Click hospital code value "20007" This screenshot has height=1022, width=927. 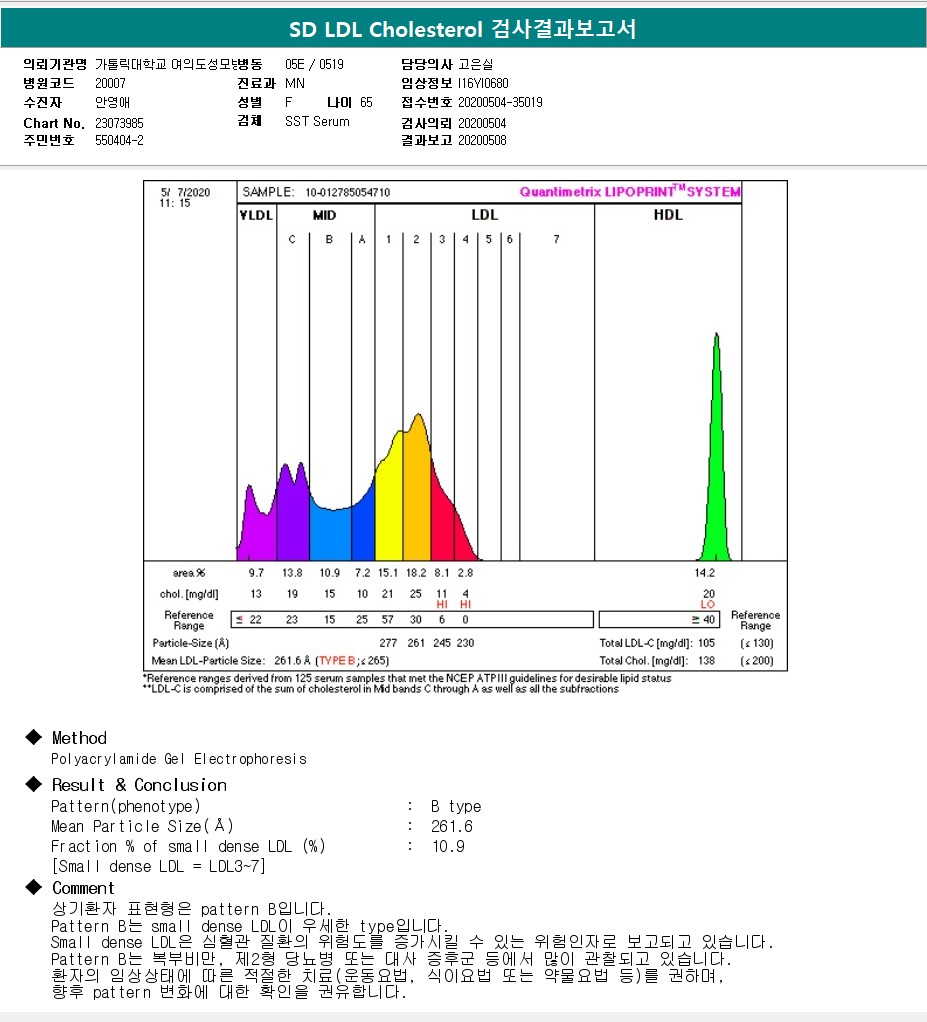click(110, 83)
